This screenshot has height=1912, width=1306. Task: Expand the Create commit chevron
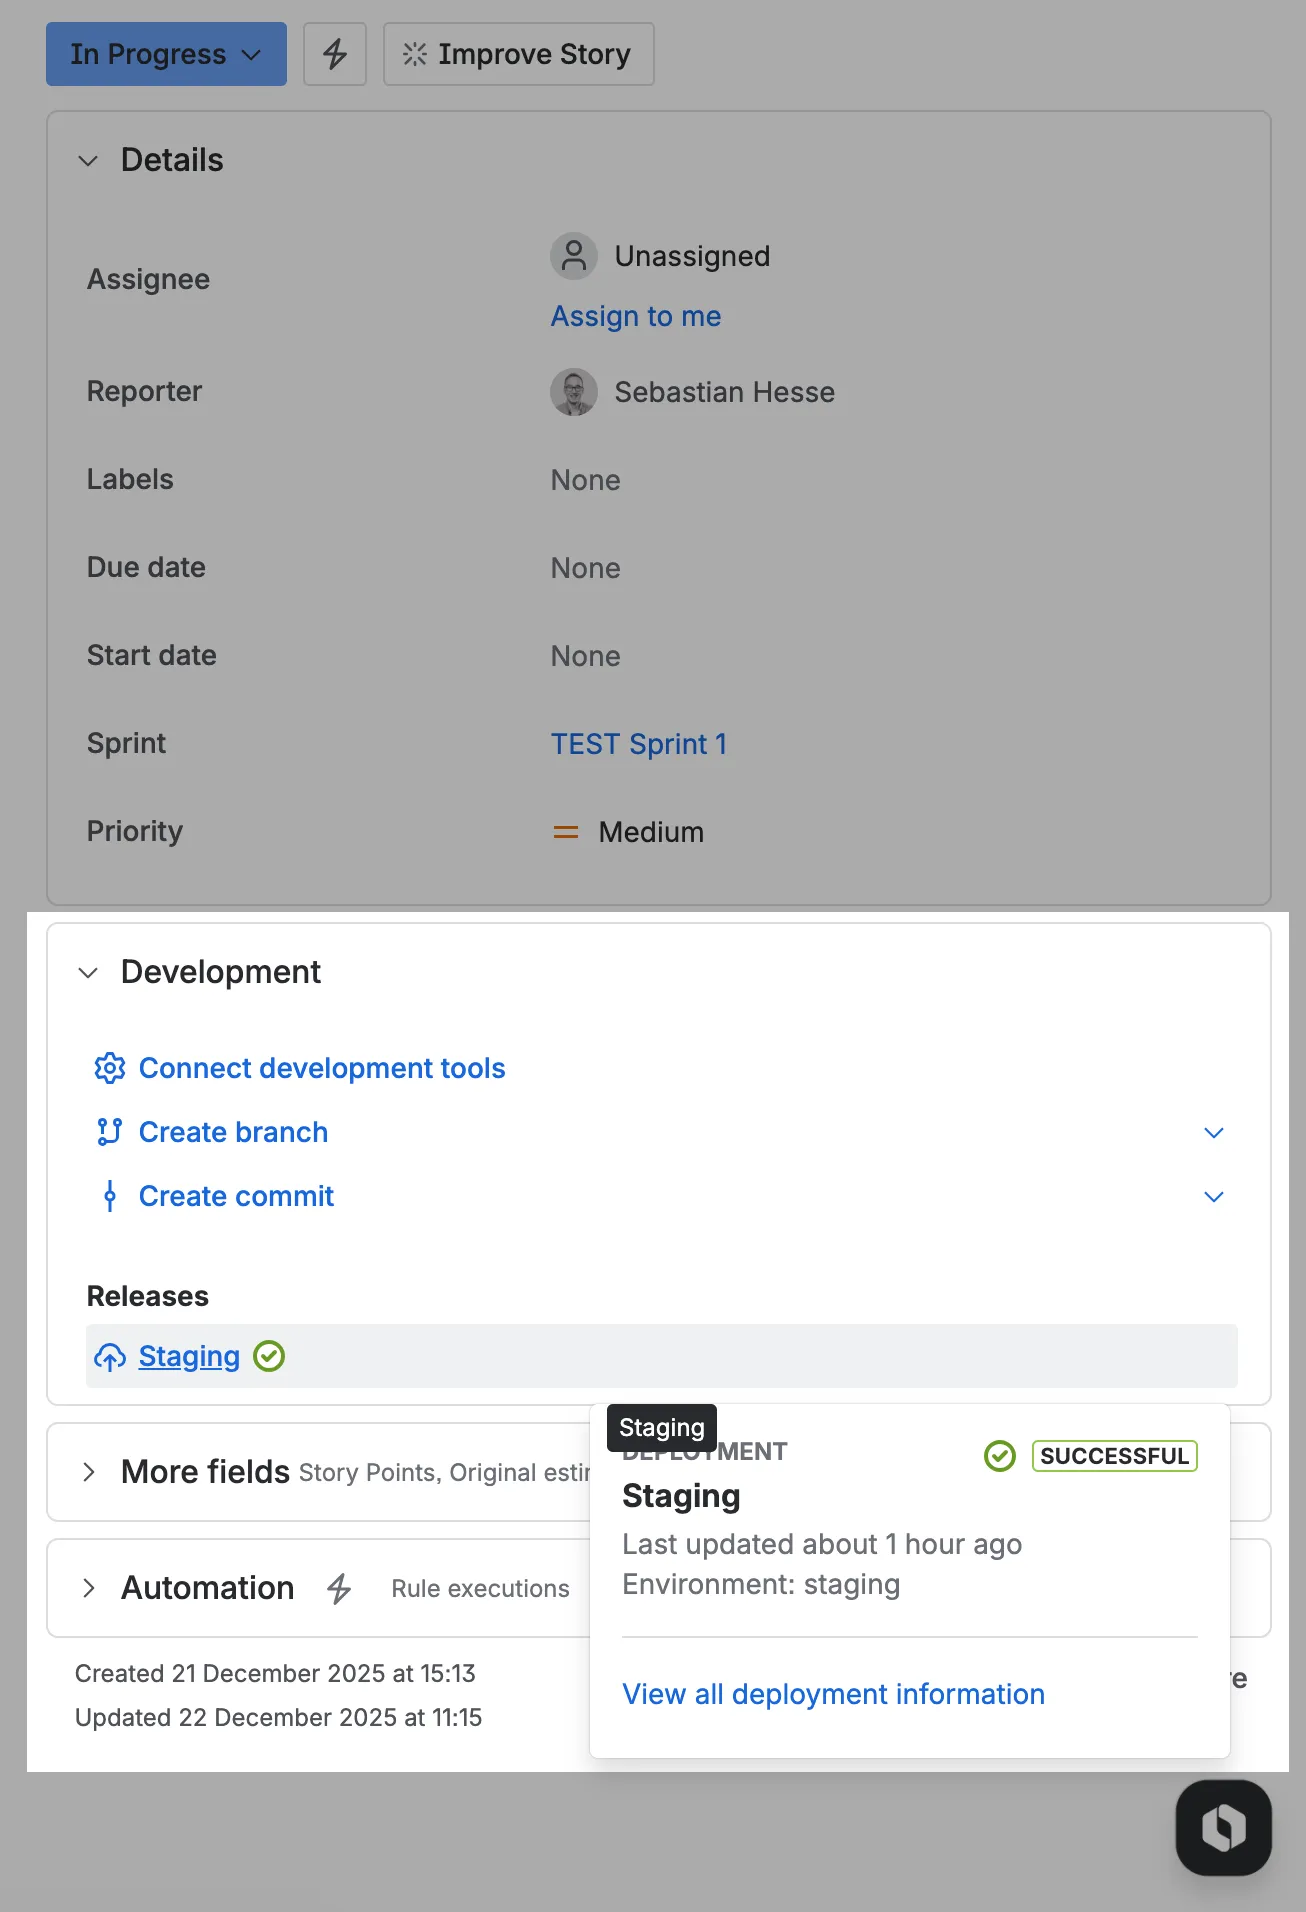(x=1213, y=1196)
